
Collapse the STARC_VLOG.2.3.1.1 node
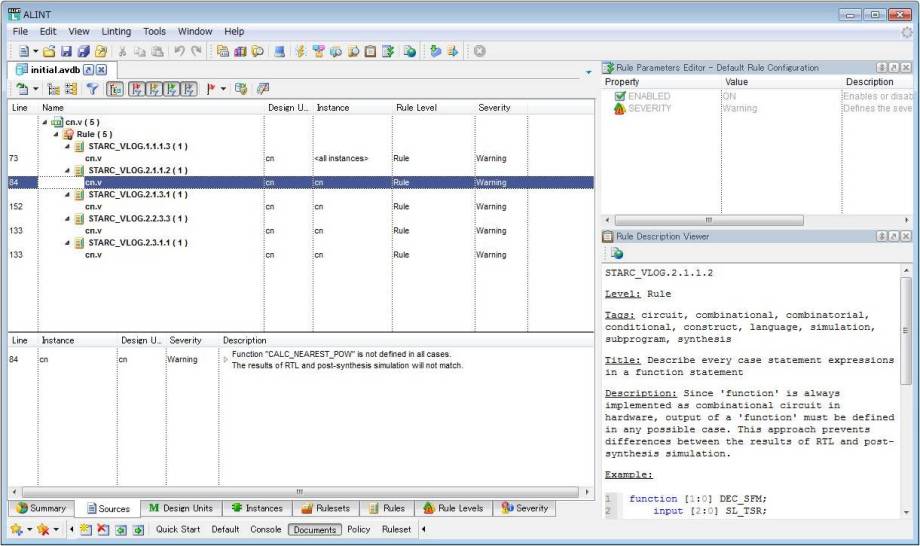pyautogui.click(x=67, y=243)
